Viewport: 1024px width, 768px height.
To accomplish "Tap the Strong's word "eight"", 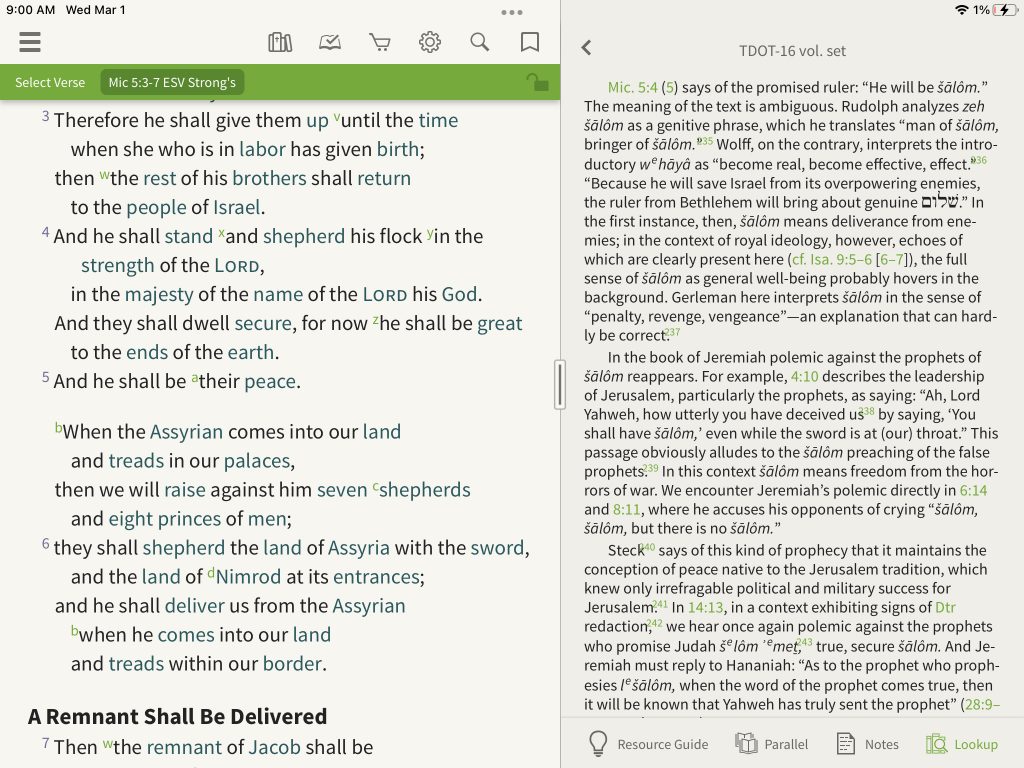I will click(131, 519).
